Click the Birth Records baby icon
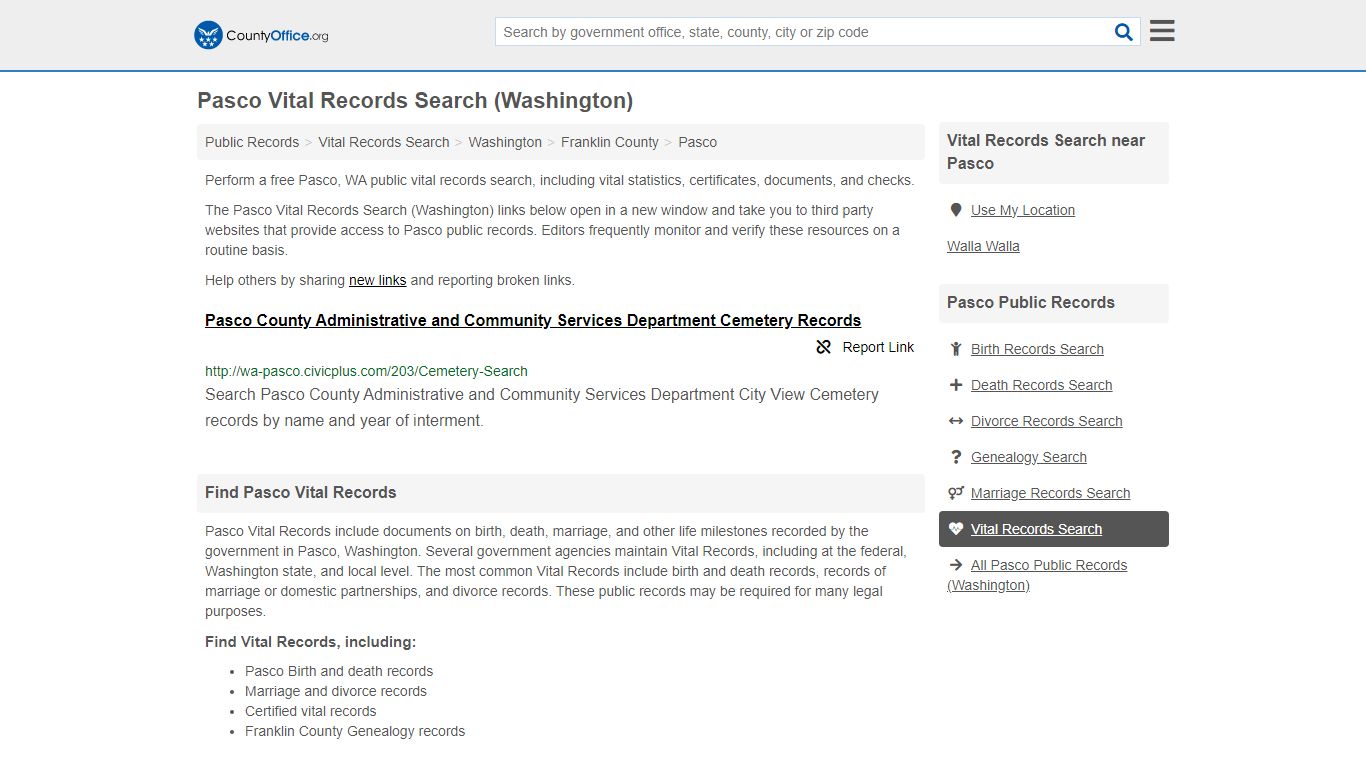Viewport: 1366px width, 768px height. 956,349
